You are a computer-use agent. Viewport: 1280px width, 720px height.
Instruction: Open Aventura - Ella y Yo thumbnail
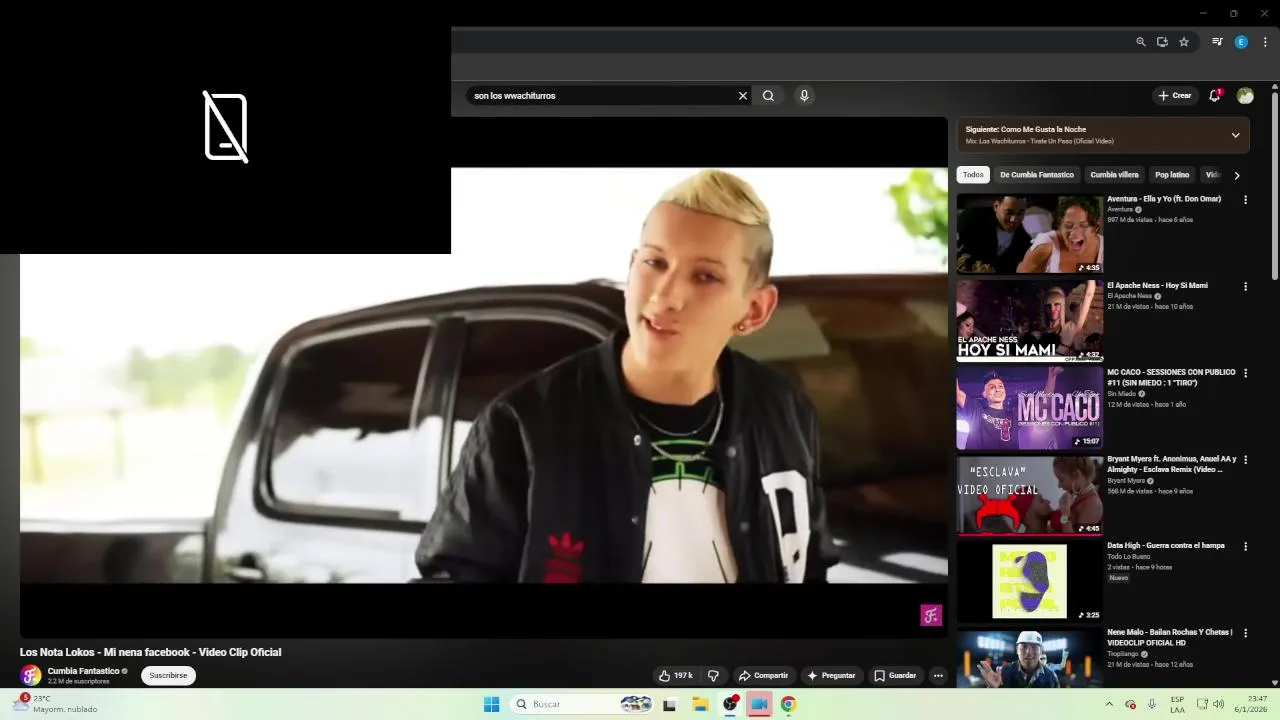coord(1029,233)
